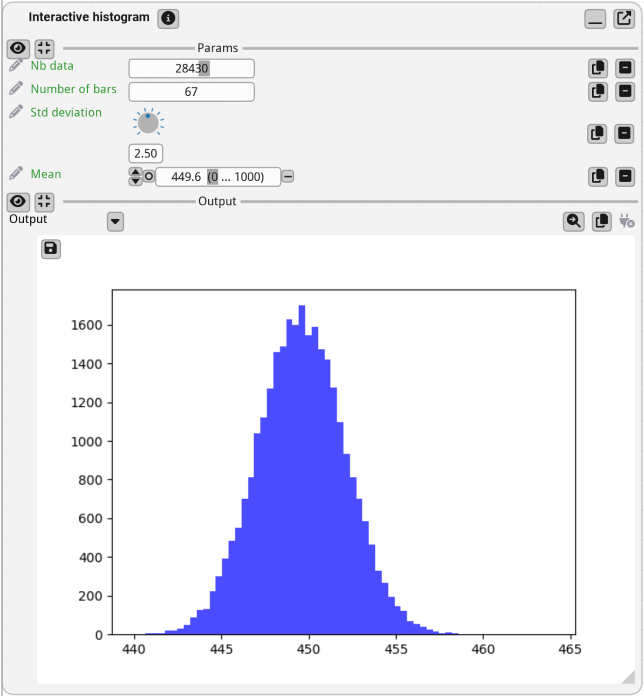Save the histogram plot image
644x696 pixels.
pyautogui.click(x=50, y=248)
